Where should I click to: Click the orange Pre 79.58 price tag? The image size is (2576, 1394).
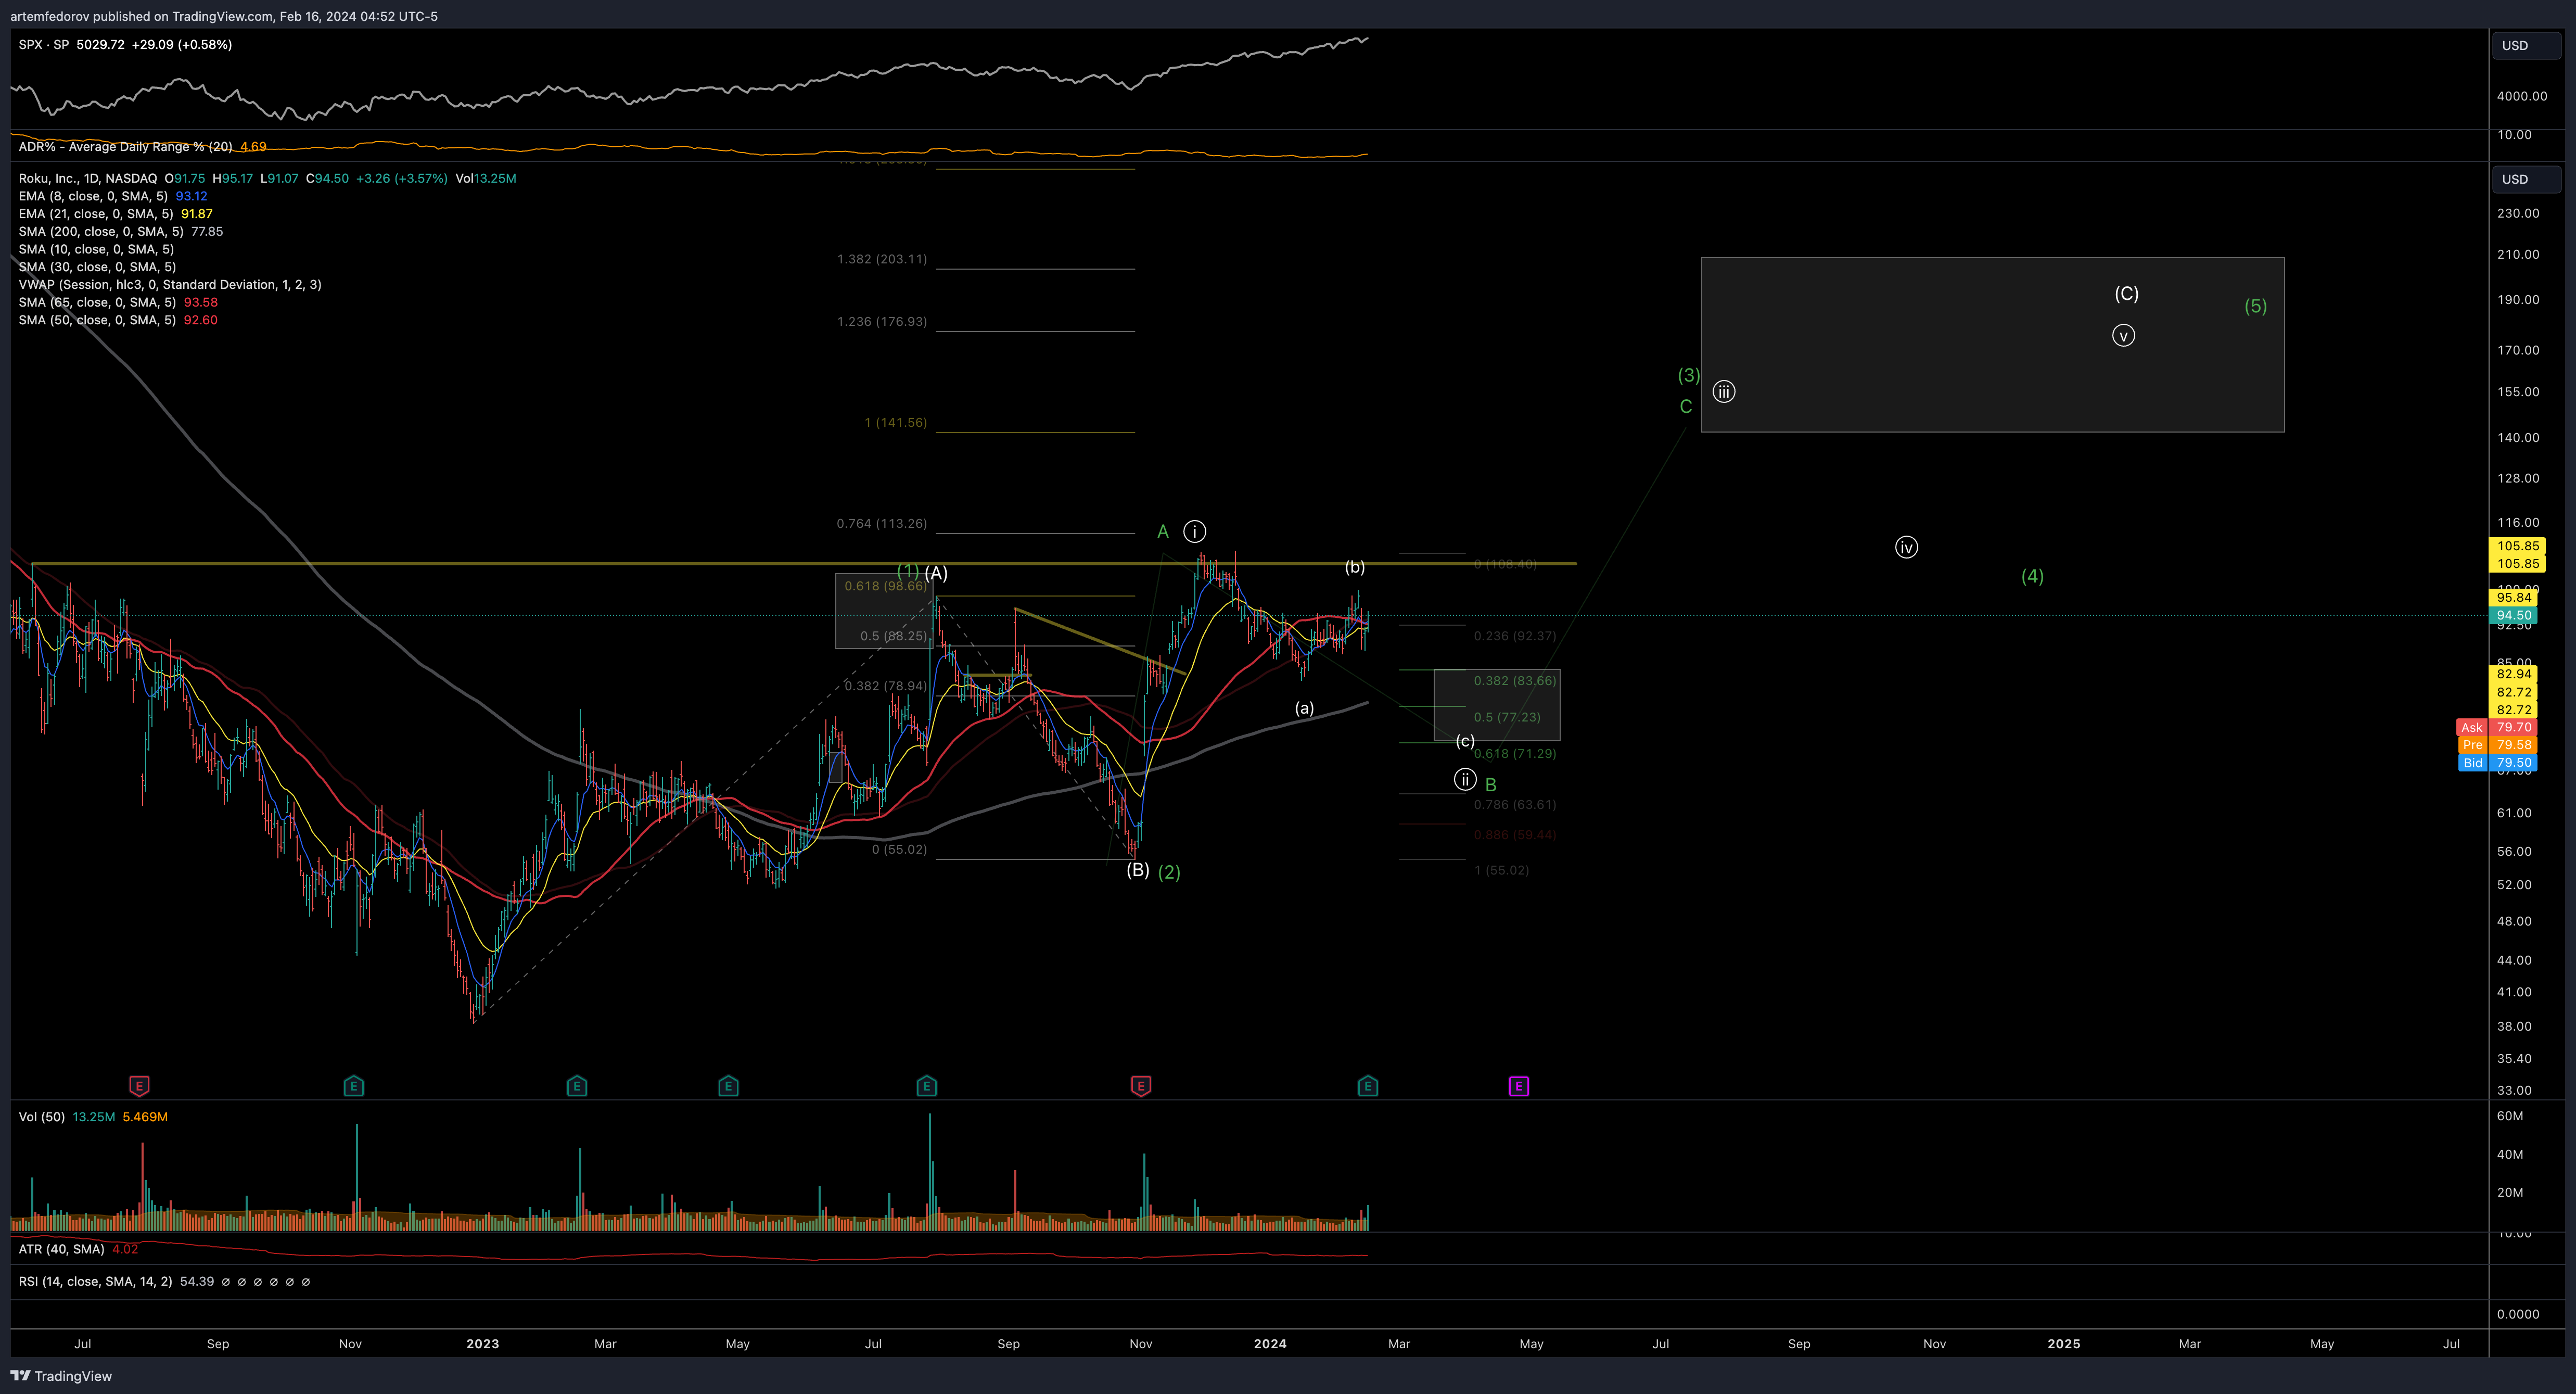tap(2497, 745)
